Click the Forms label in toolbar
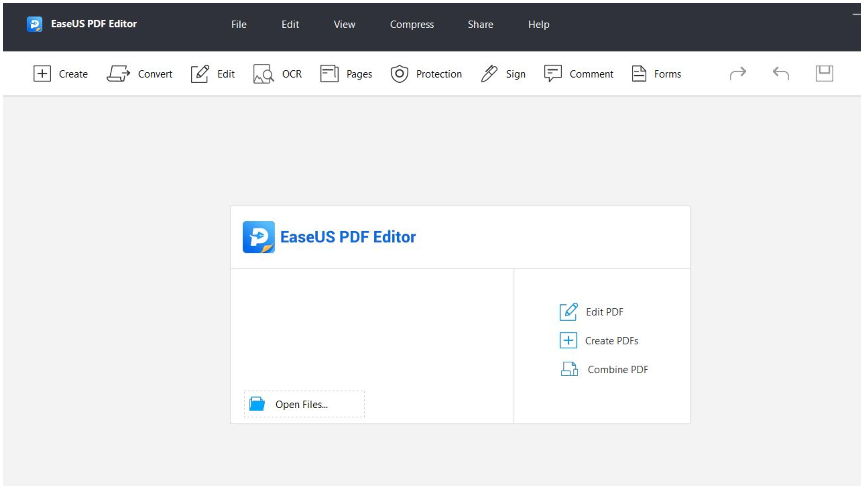The image size is (865, 489). 668,74
